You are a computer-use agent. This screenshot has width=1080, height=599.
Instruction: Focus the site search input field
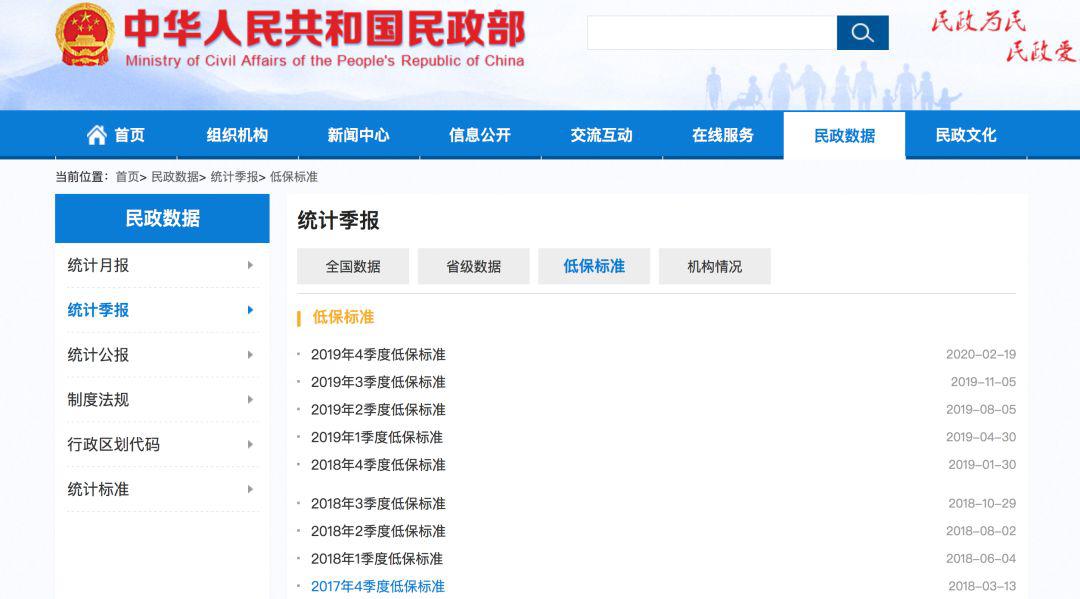click(x=712, y=32)
